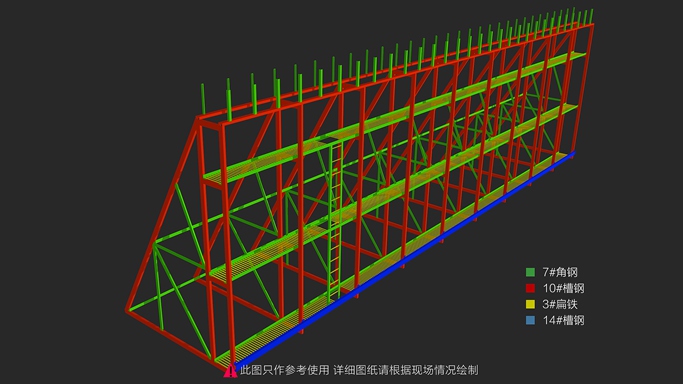Select the 3#扁铁 legend label

coord(560,304)
